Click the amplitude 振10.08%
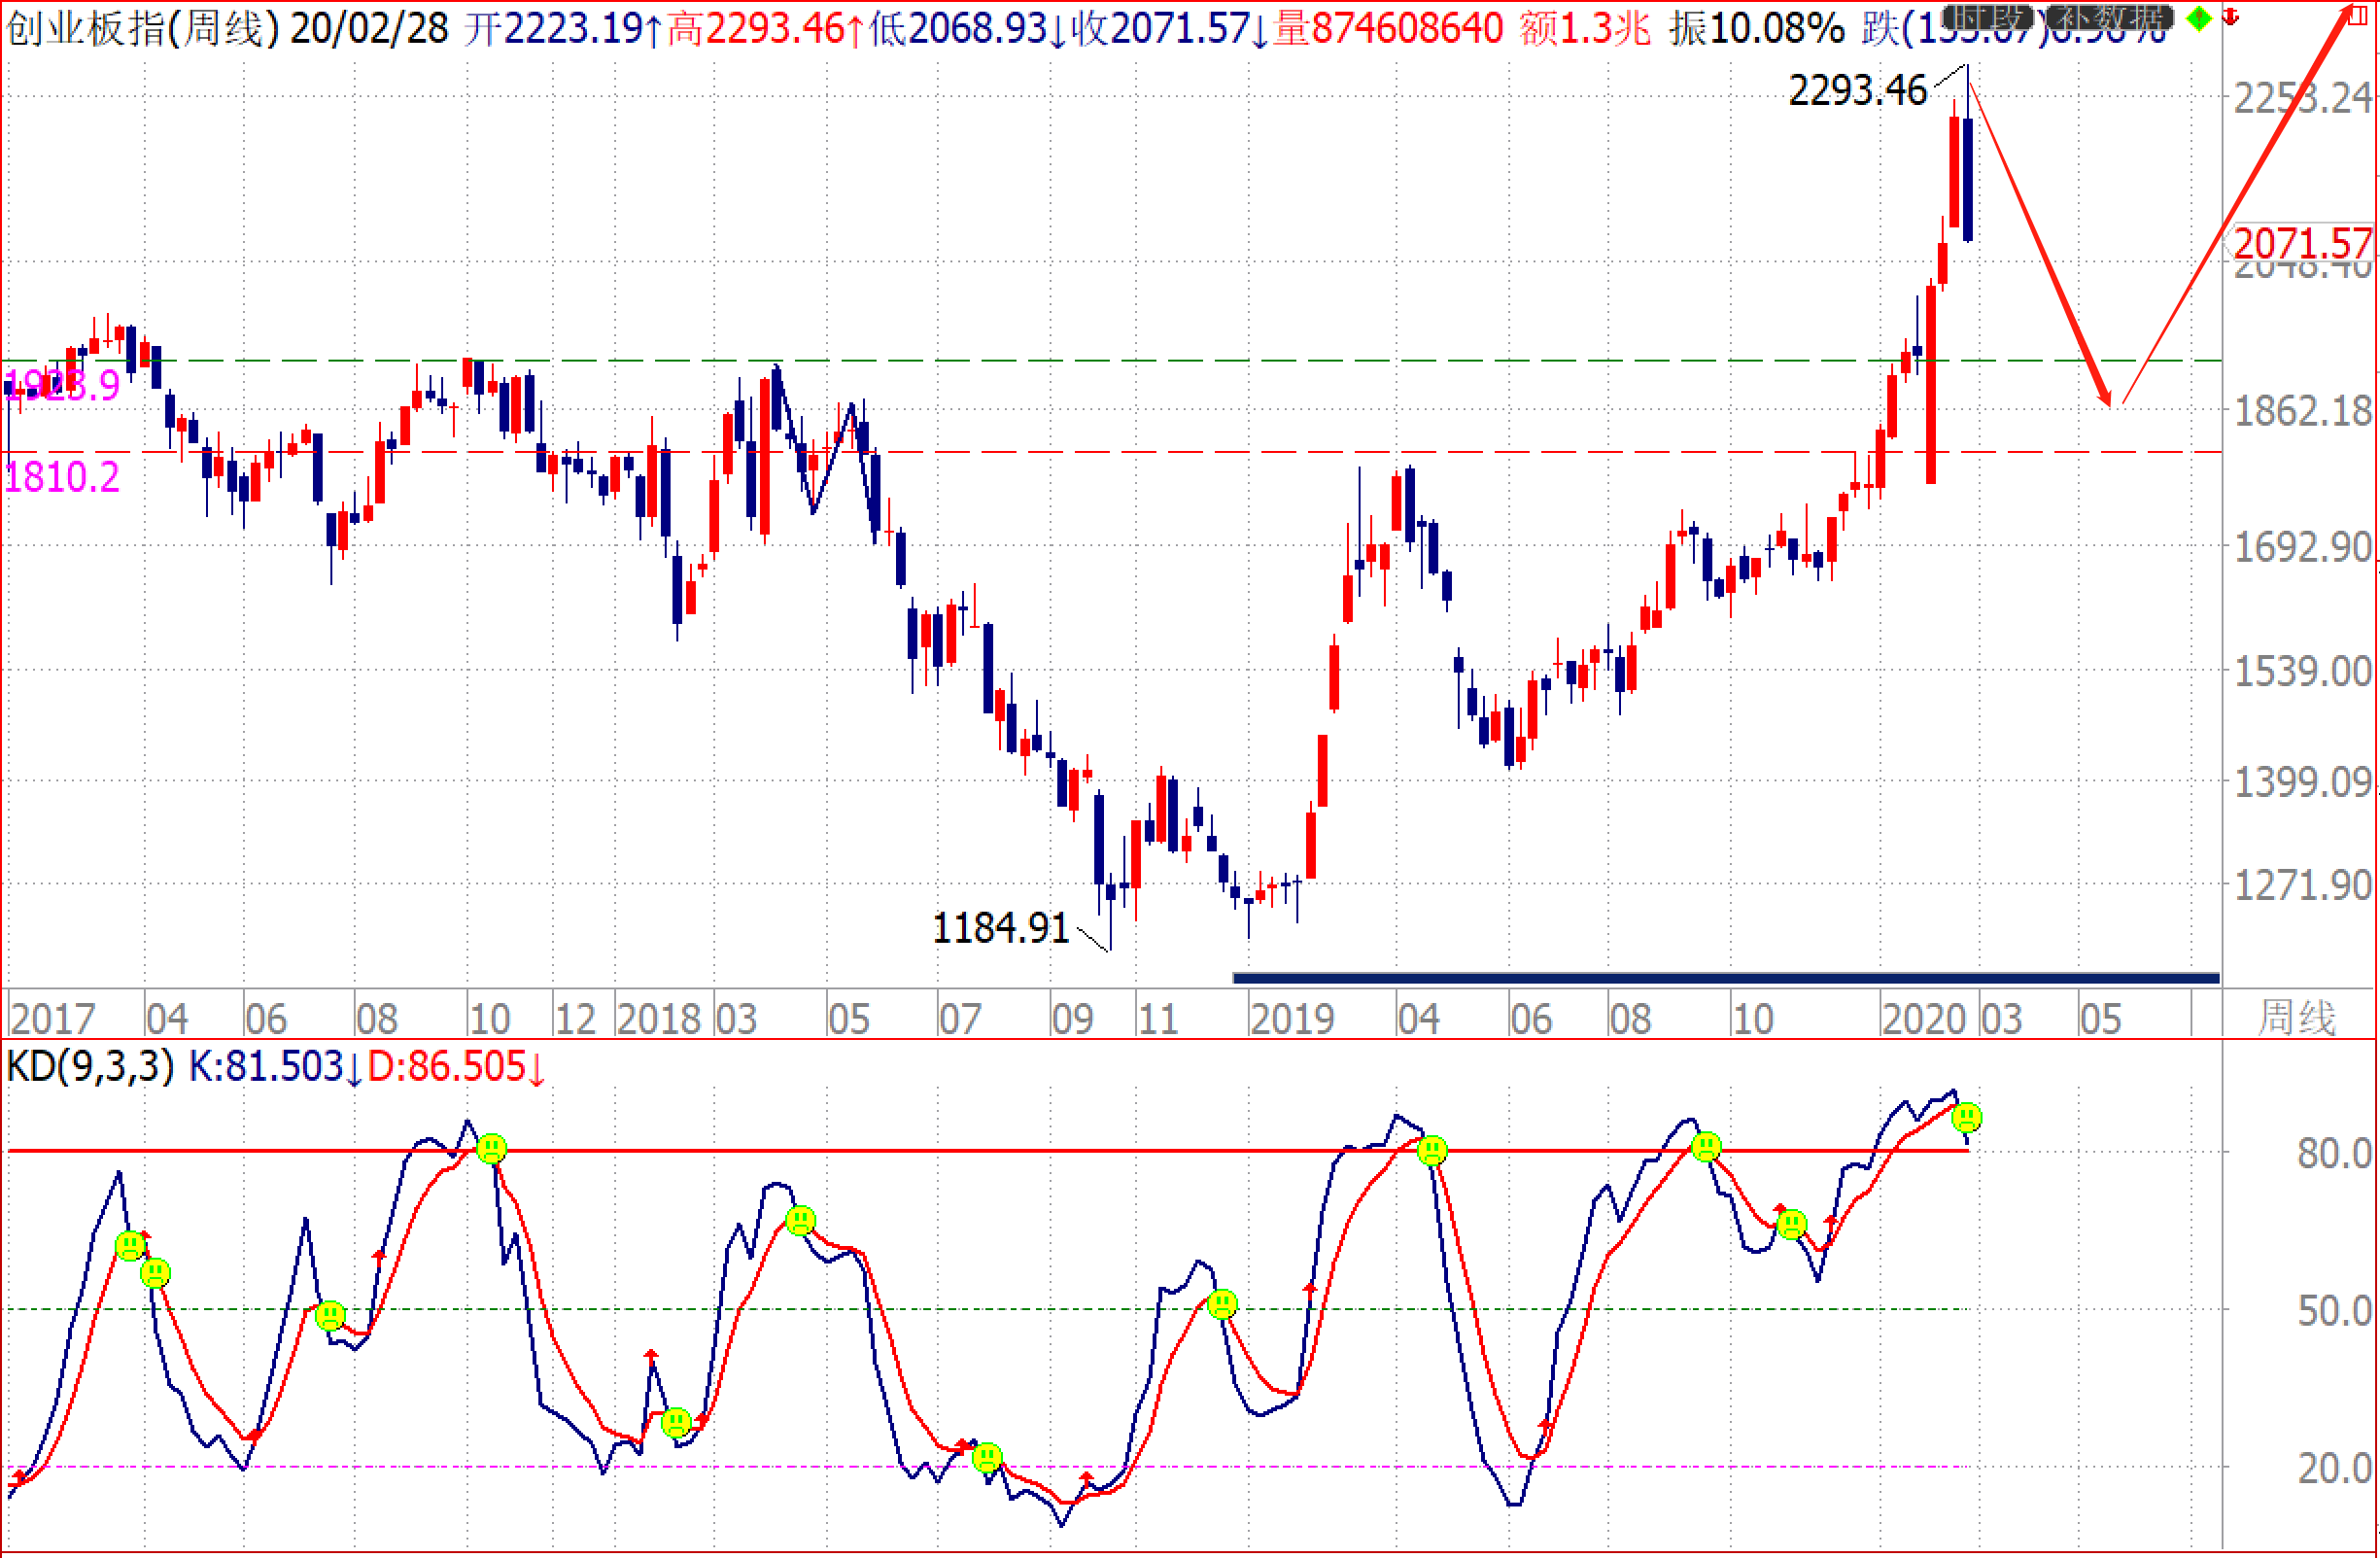The width and height of the screenshot is (2380, 1558). (1757, 28)
